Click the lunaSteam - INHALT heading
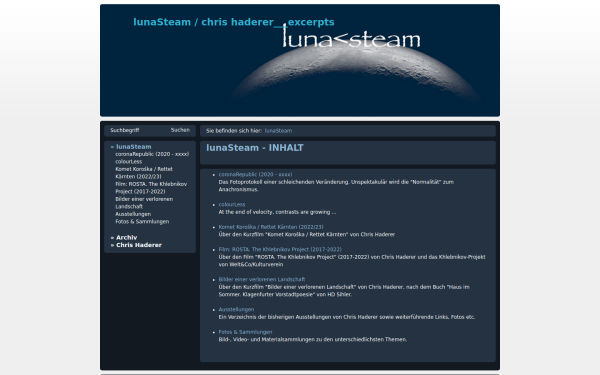Viewport: 600px width, 375px height. coord(255,148)
